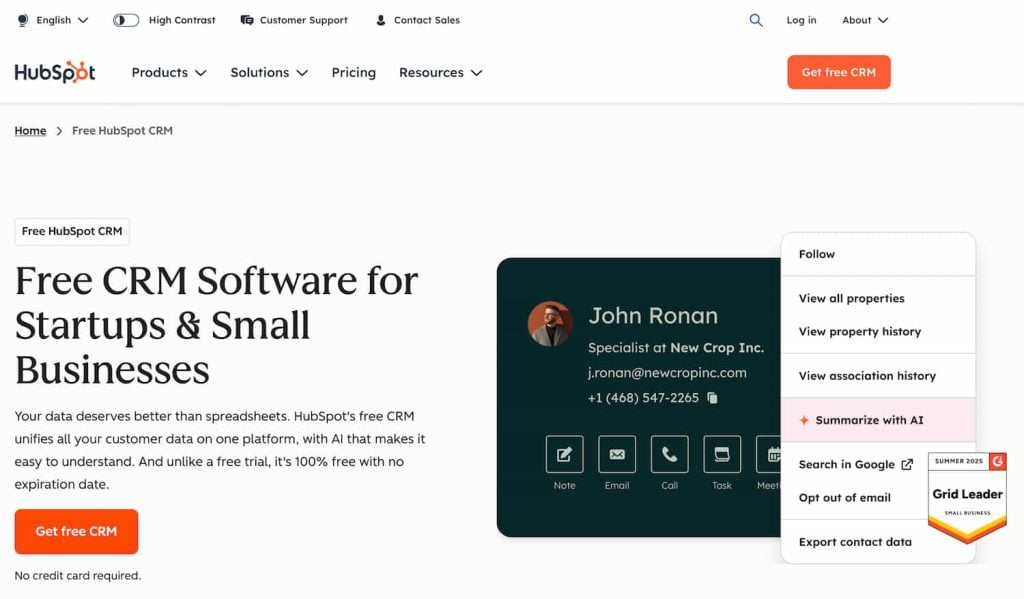Open the About dropdown
This screenshot has height=599, width=1024.
865,20
